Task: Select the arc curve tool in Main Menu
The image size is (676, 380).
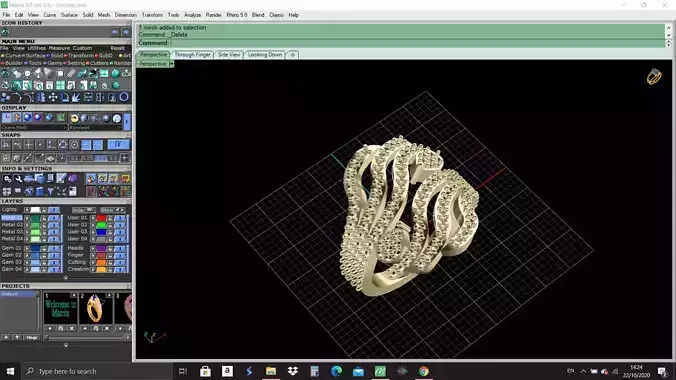Action: [x=17, y=97]
